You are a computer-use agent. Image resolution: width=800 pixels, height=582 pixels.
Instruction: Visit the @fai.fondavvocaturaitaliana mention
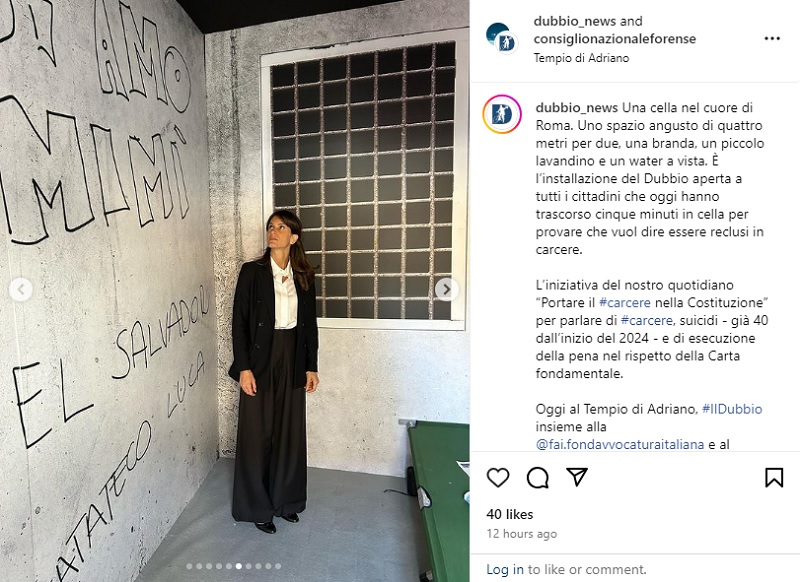click(620, 444)
